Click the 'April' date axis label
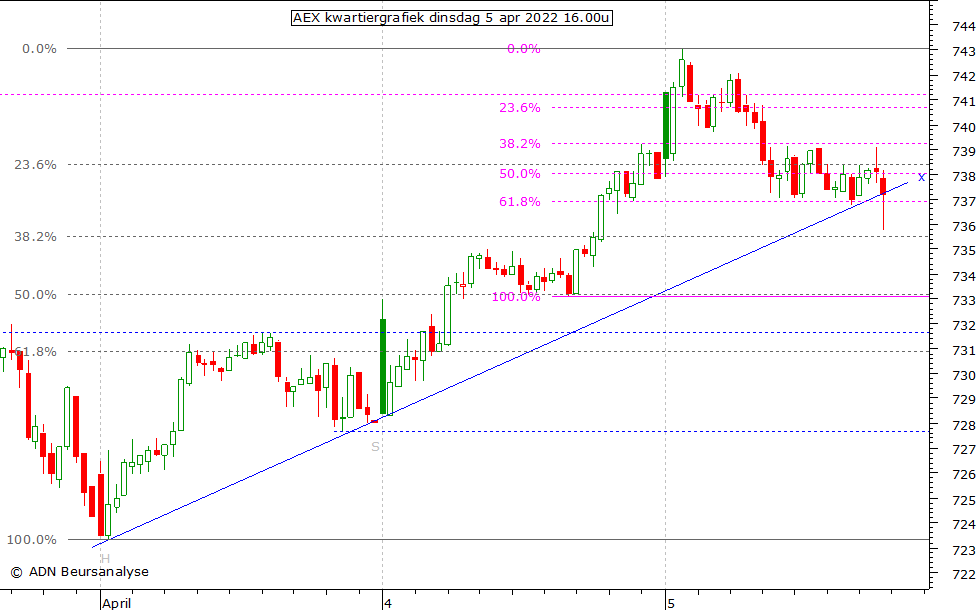 117,603
